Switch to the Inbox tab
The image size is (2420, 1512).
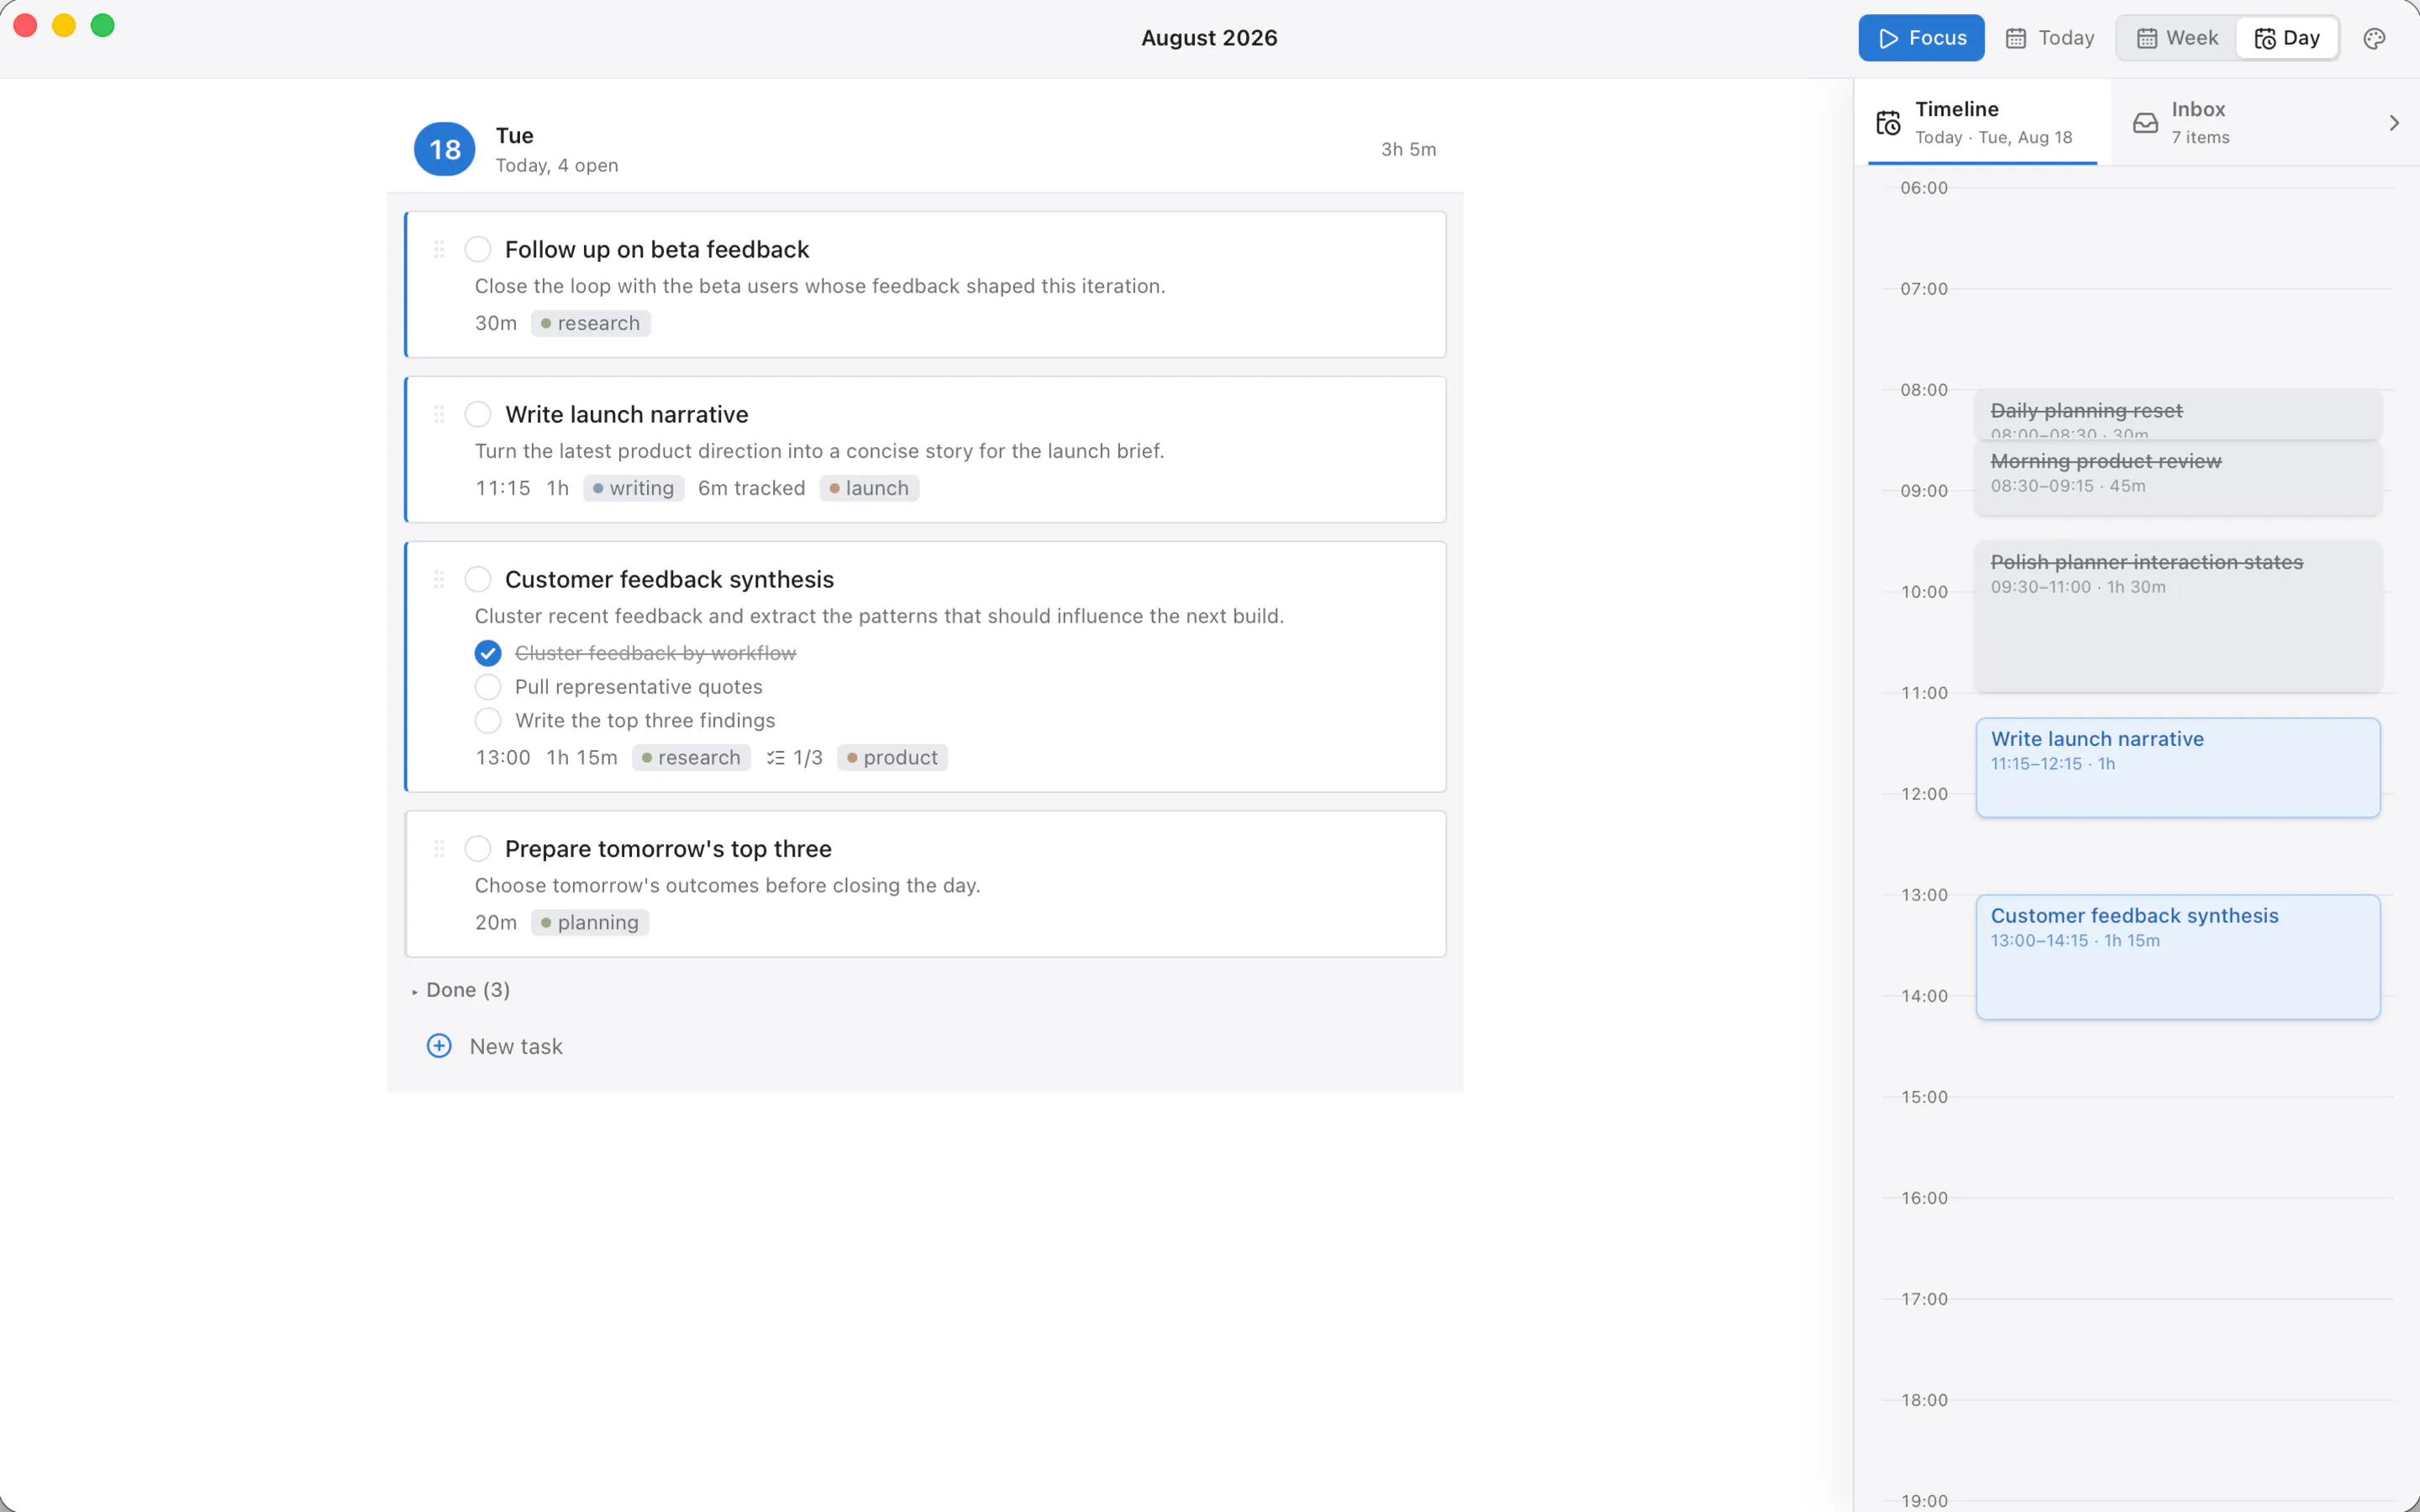tap(2240, 122)
